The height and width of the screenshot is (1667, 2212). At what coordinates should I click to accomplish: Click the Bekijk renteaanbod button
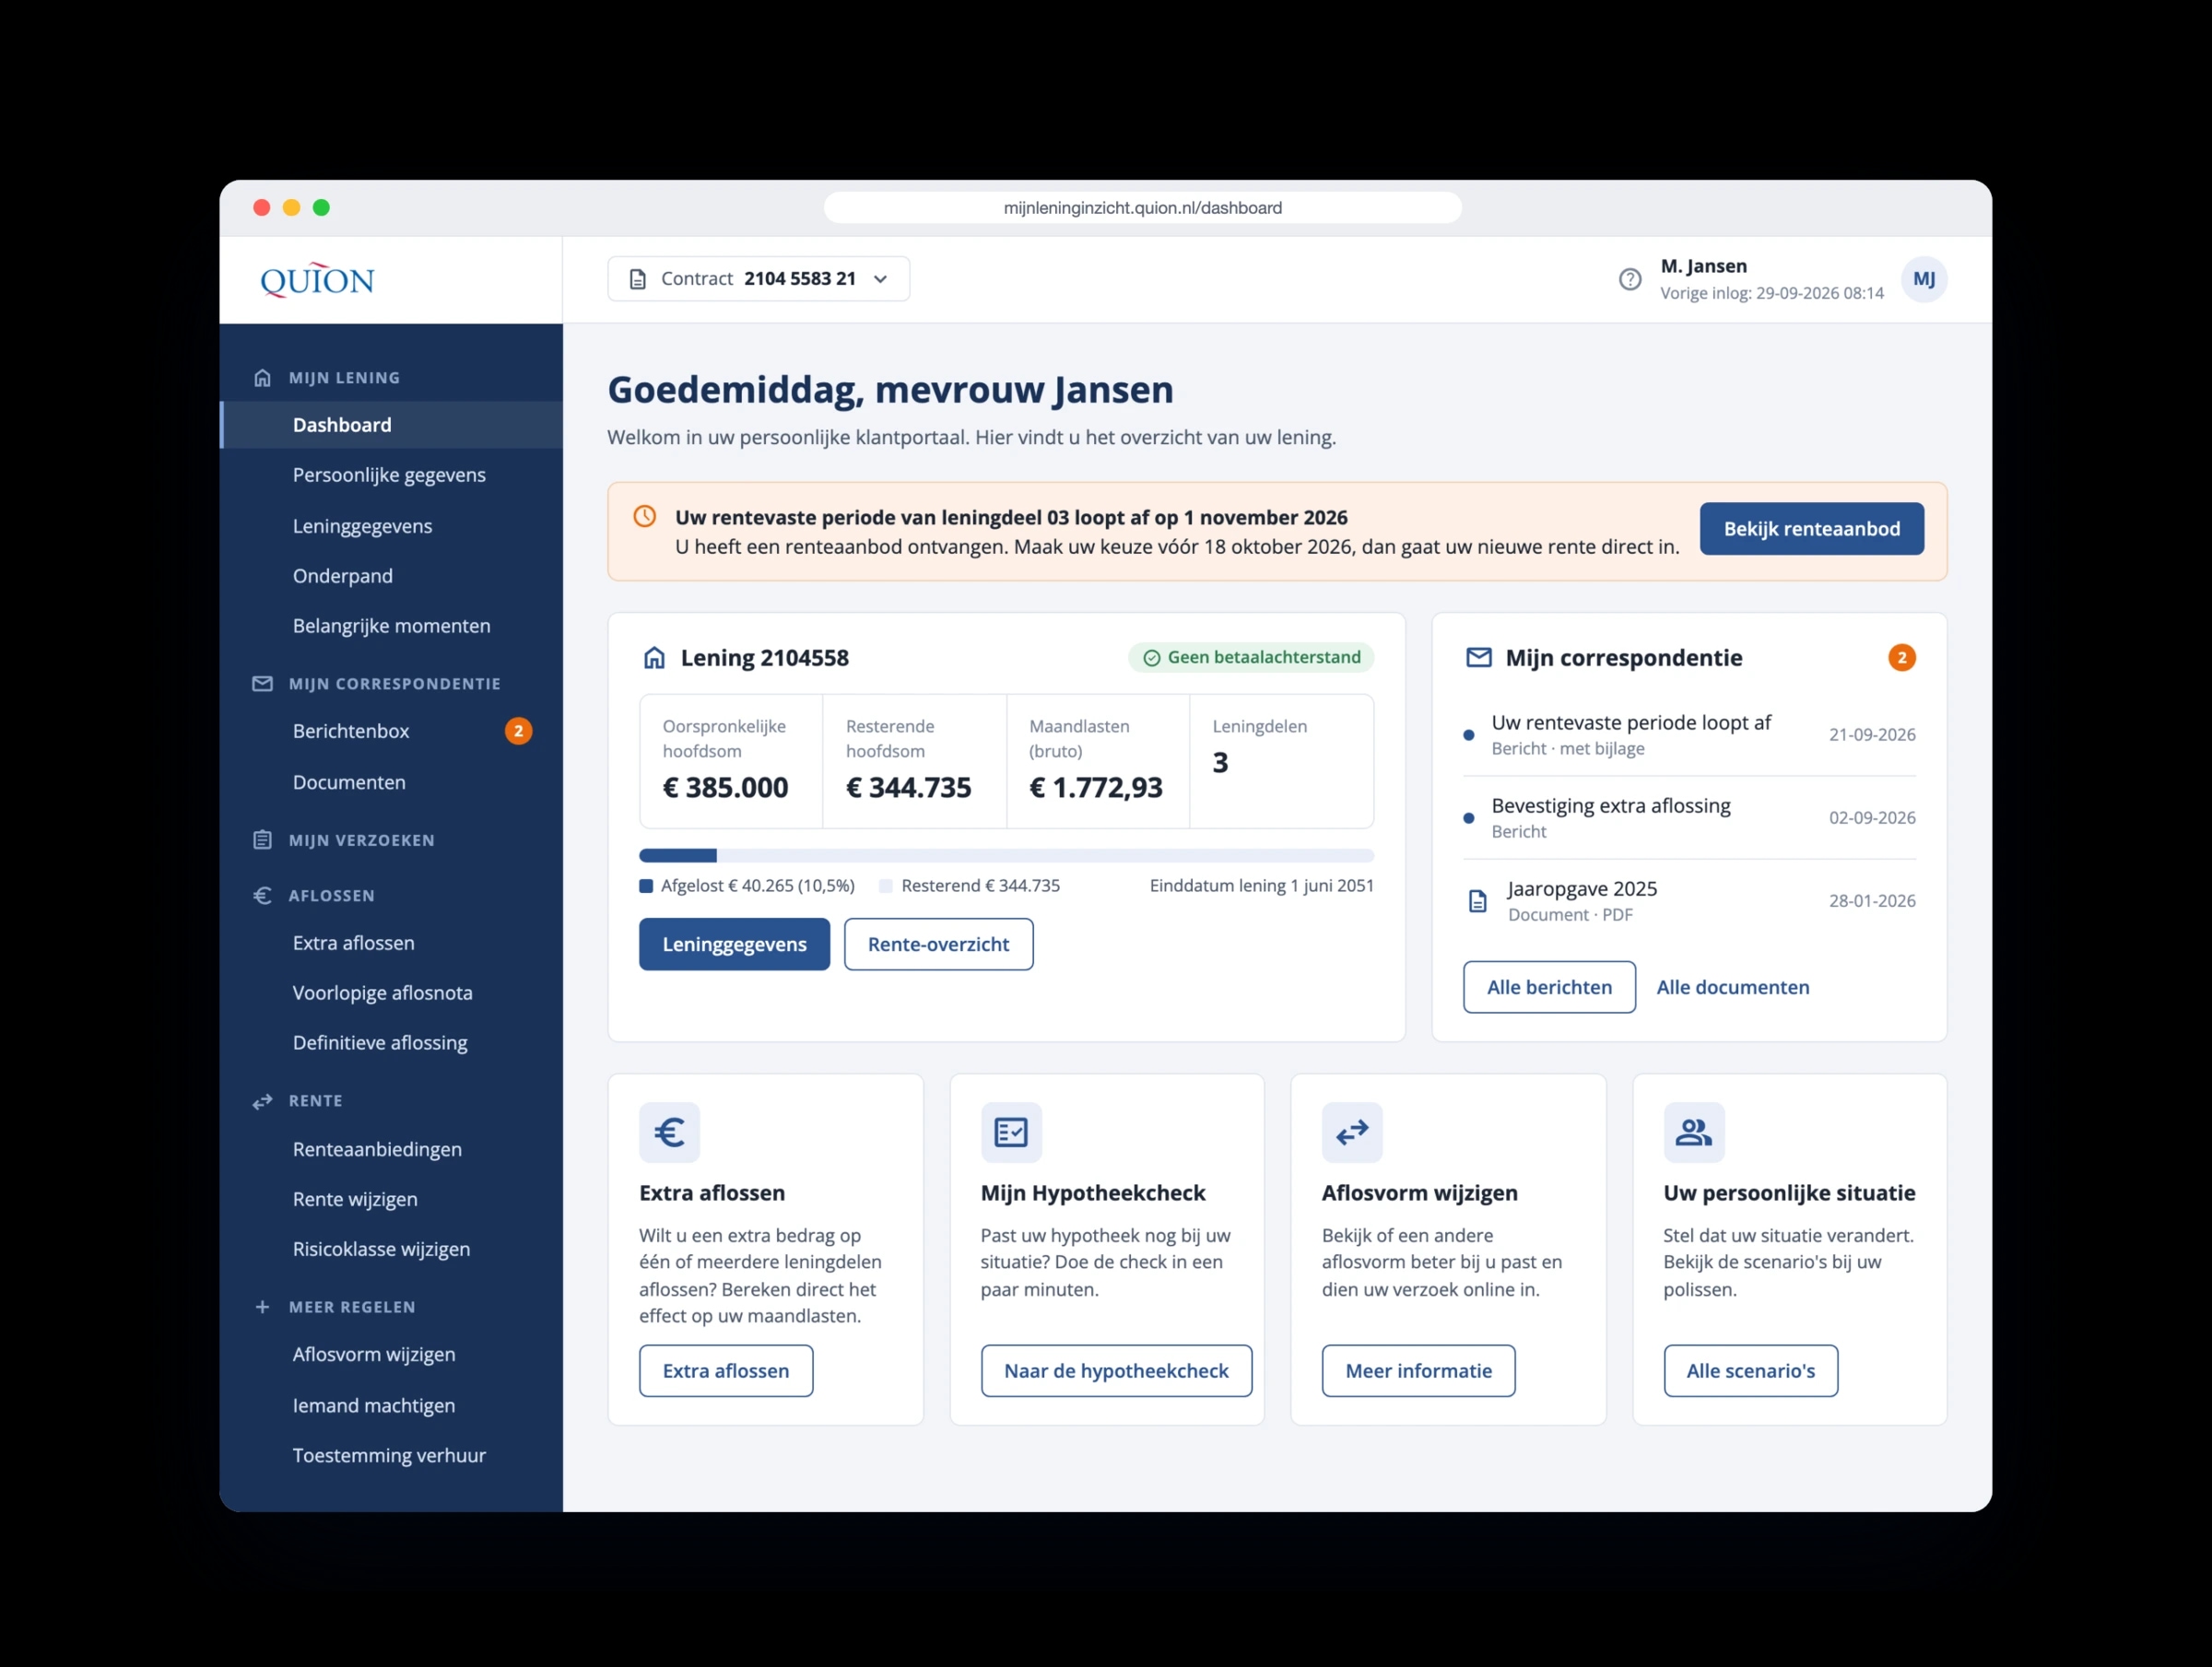[1811, 529]
